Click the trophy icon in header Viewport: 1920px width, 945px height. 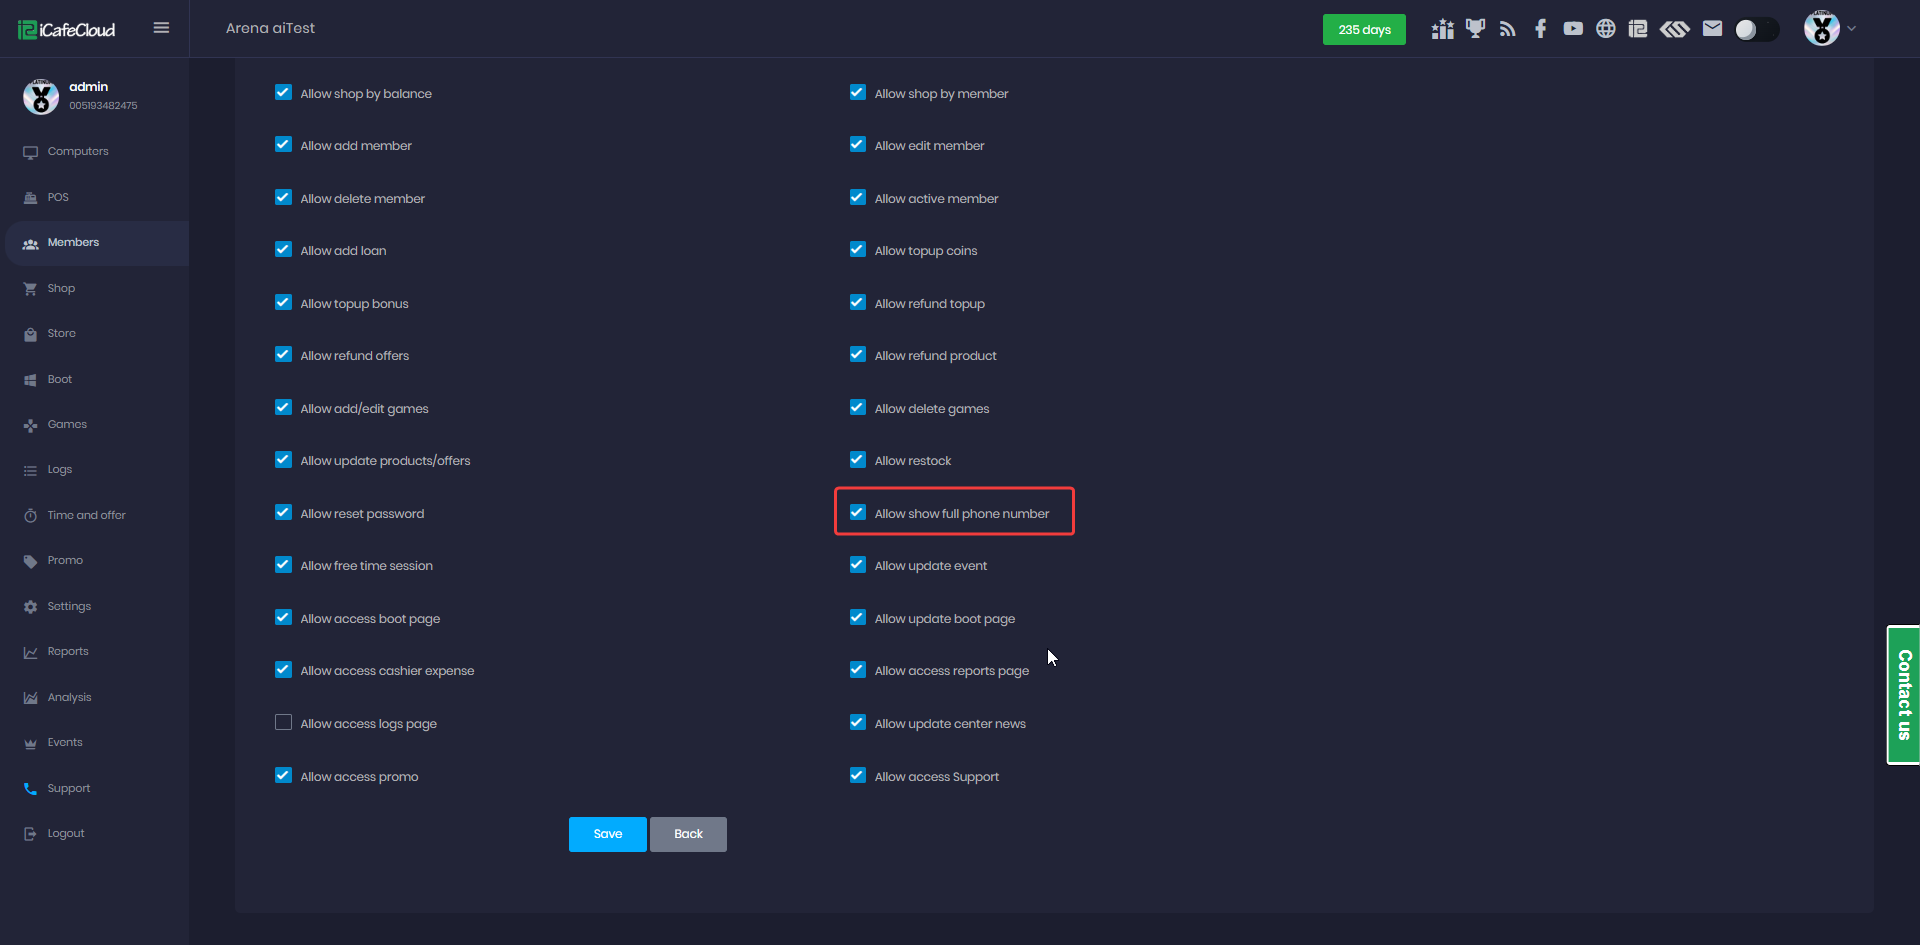click(x=1475, y=29)
